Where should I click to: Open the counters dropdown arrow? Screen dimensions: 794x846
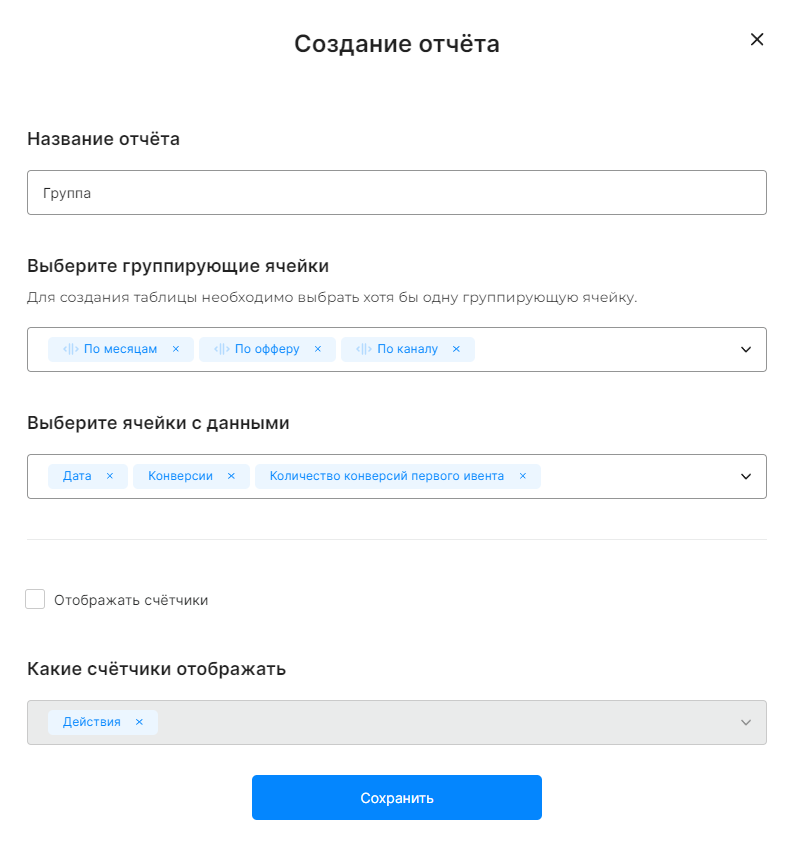pyautogui.click(x=745, y=722)
